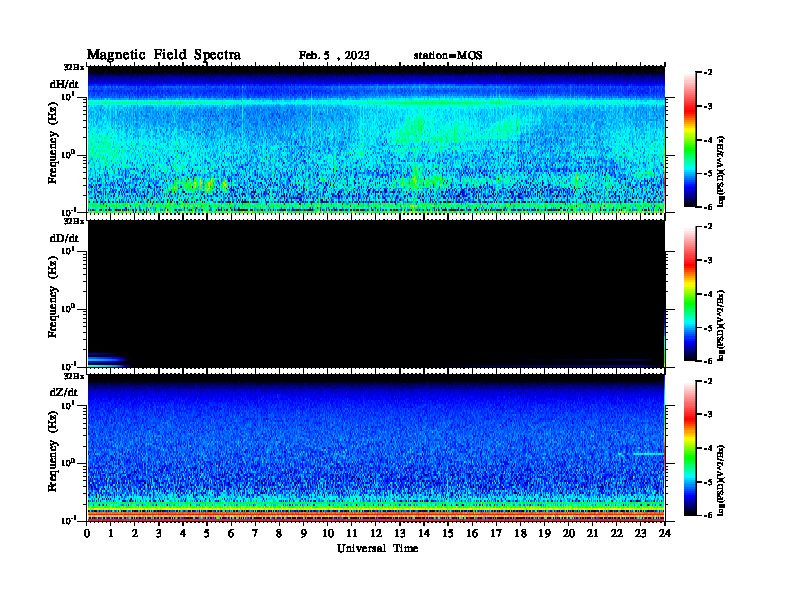The image size is (792, 612).
Task: Click hour 16 on the Universal Time axis
Action: 472,533
